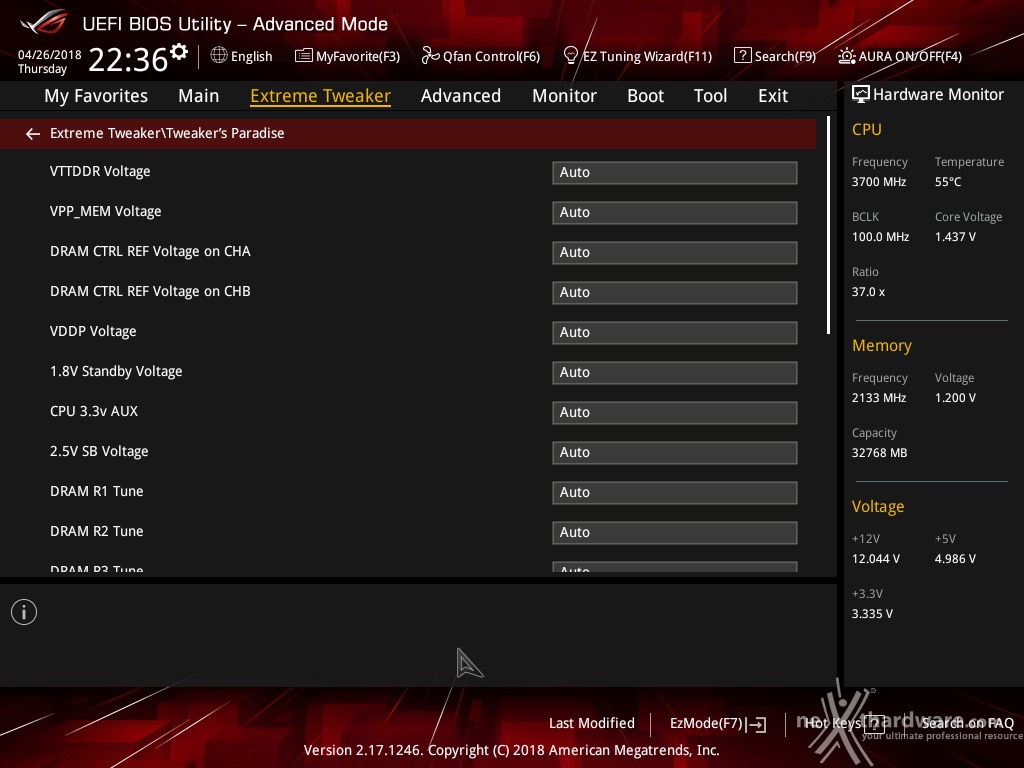Click MyFavorite(F3) text button
The width and height of the screenshot is (1024, 768).
[358, 57]
